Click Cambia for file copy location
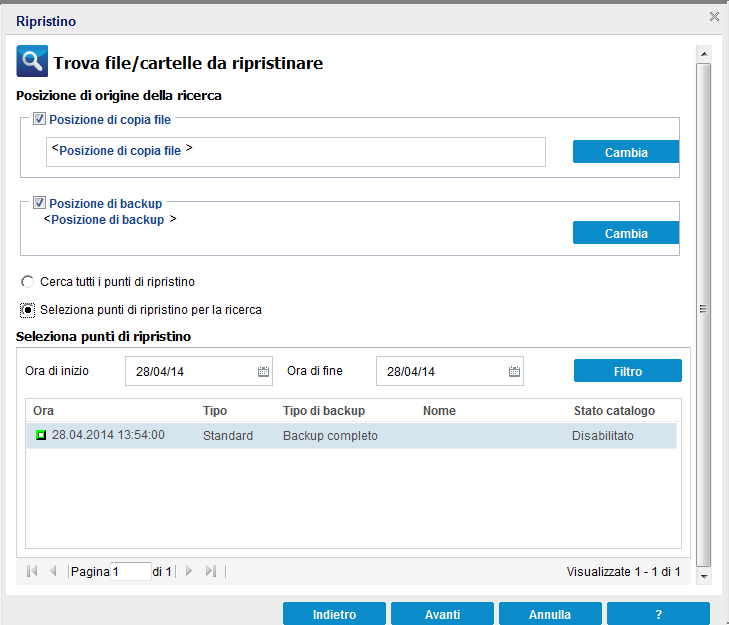Image resolution: width=729 pixels, height=625 pixels. [626, 152]
